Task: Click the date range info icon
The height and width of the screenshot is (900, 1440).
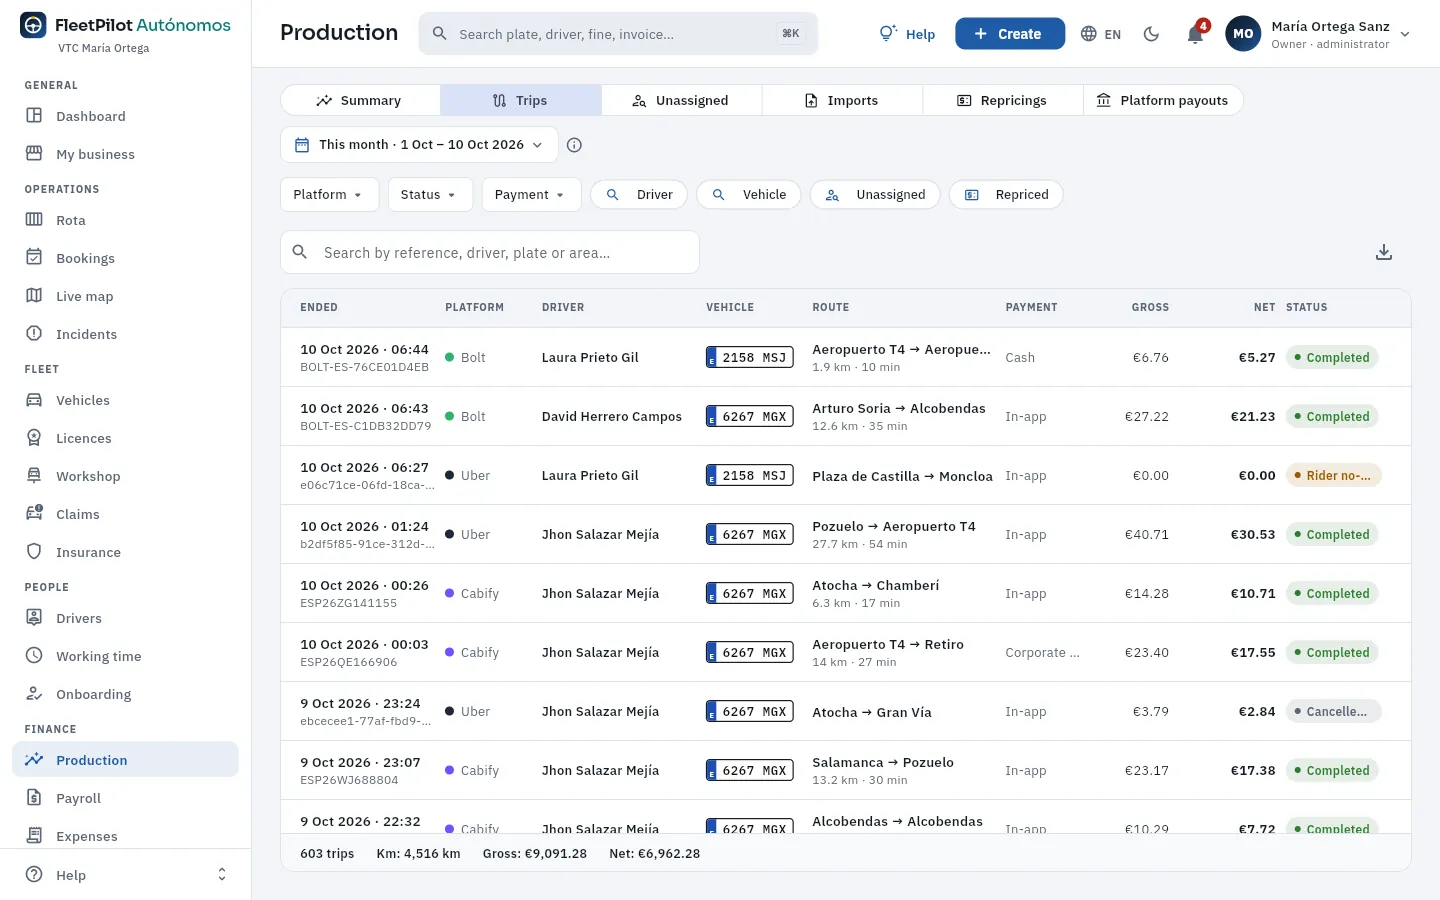Action: tap(574, 145)
